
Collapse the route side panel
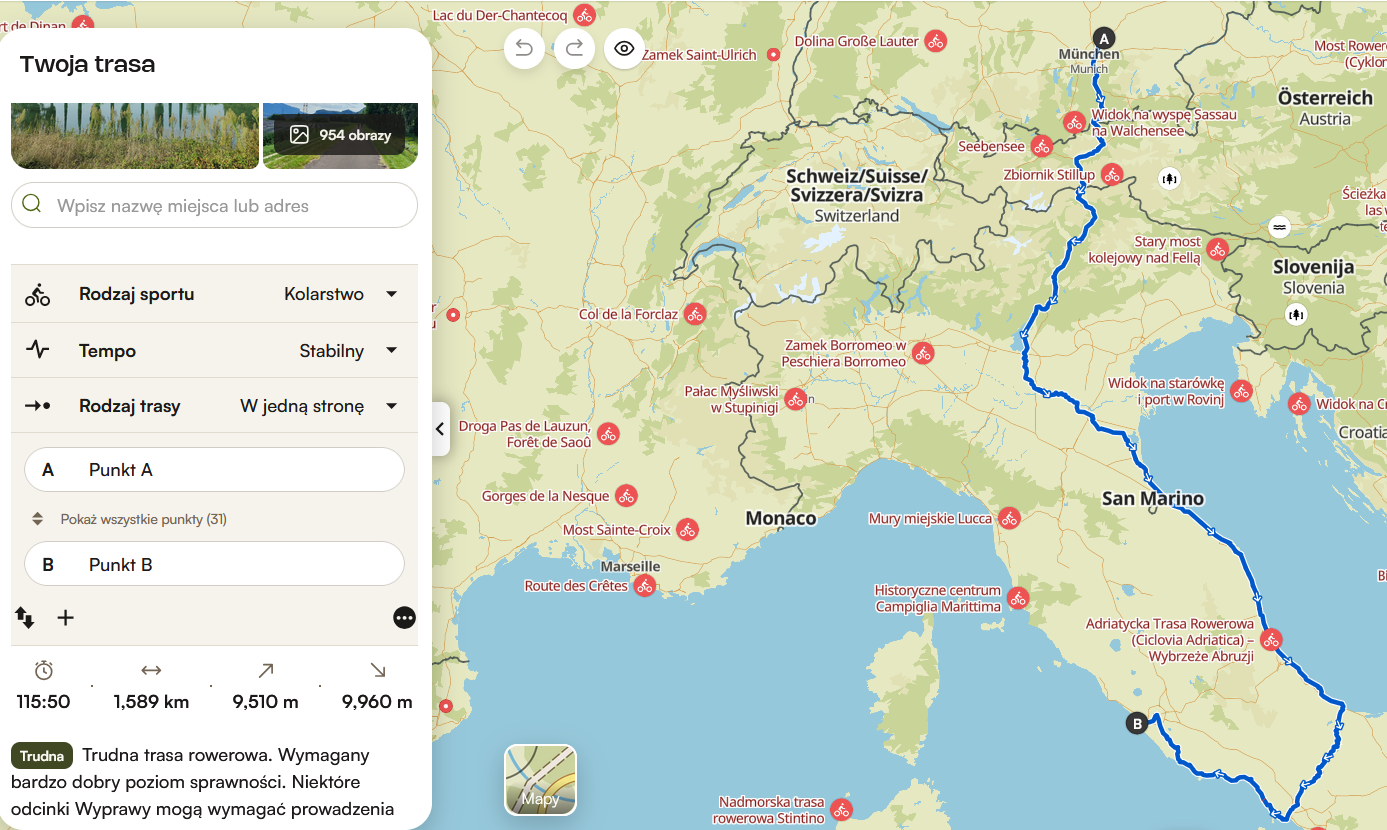pos(440,429)
